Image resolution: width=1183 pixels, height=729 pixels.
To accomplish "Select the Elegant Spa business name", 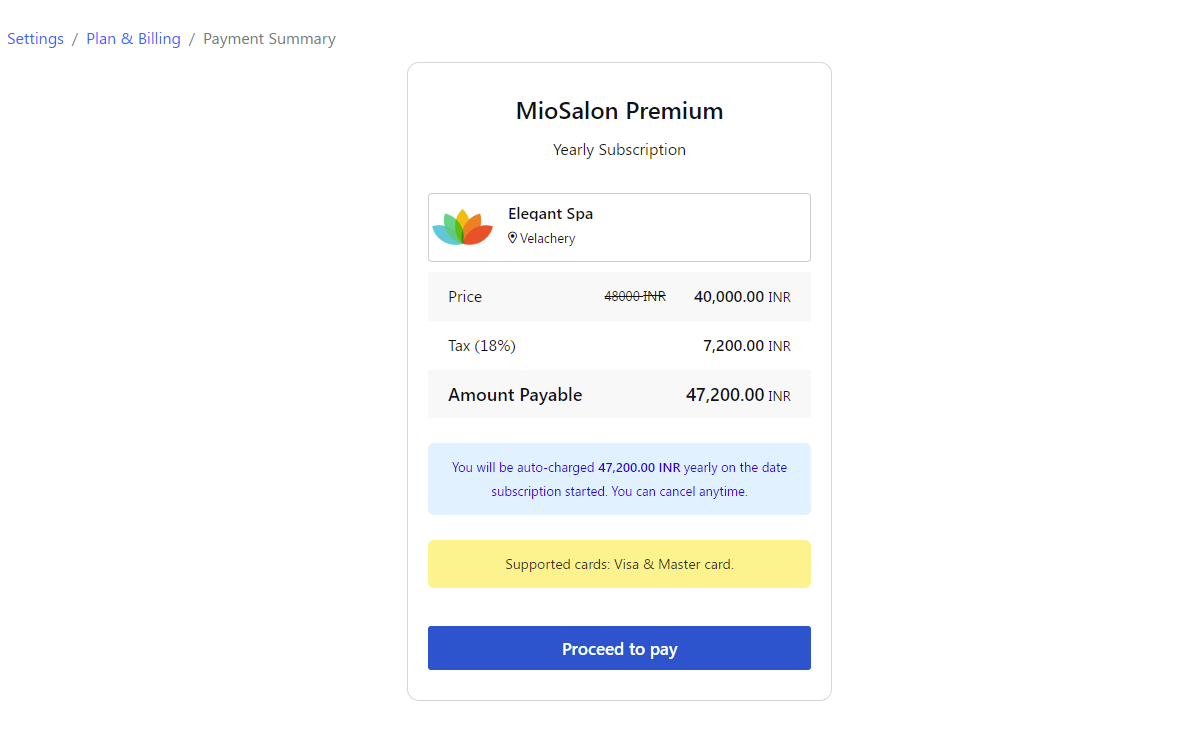I will tap(550, 214).
